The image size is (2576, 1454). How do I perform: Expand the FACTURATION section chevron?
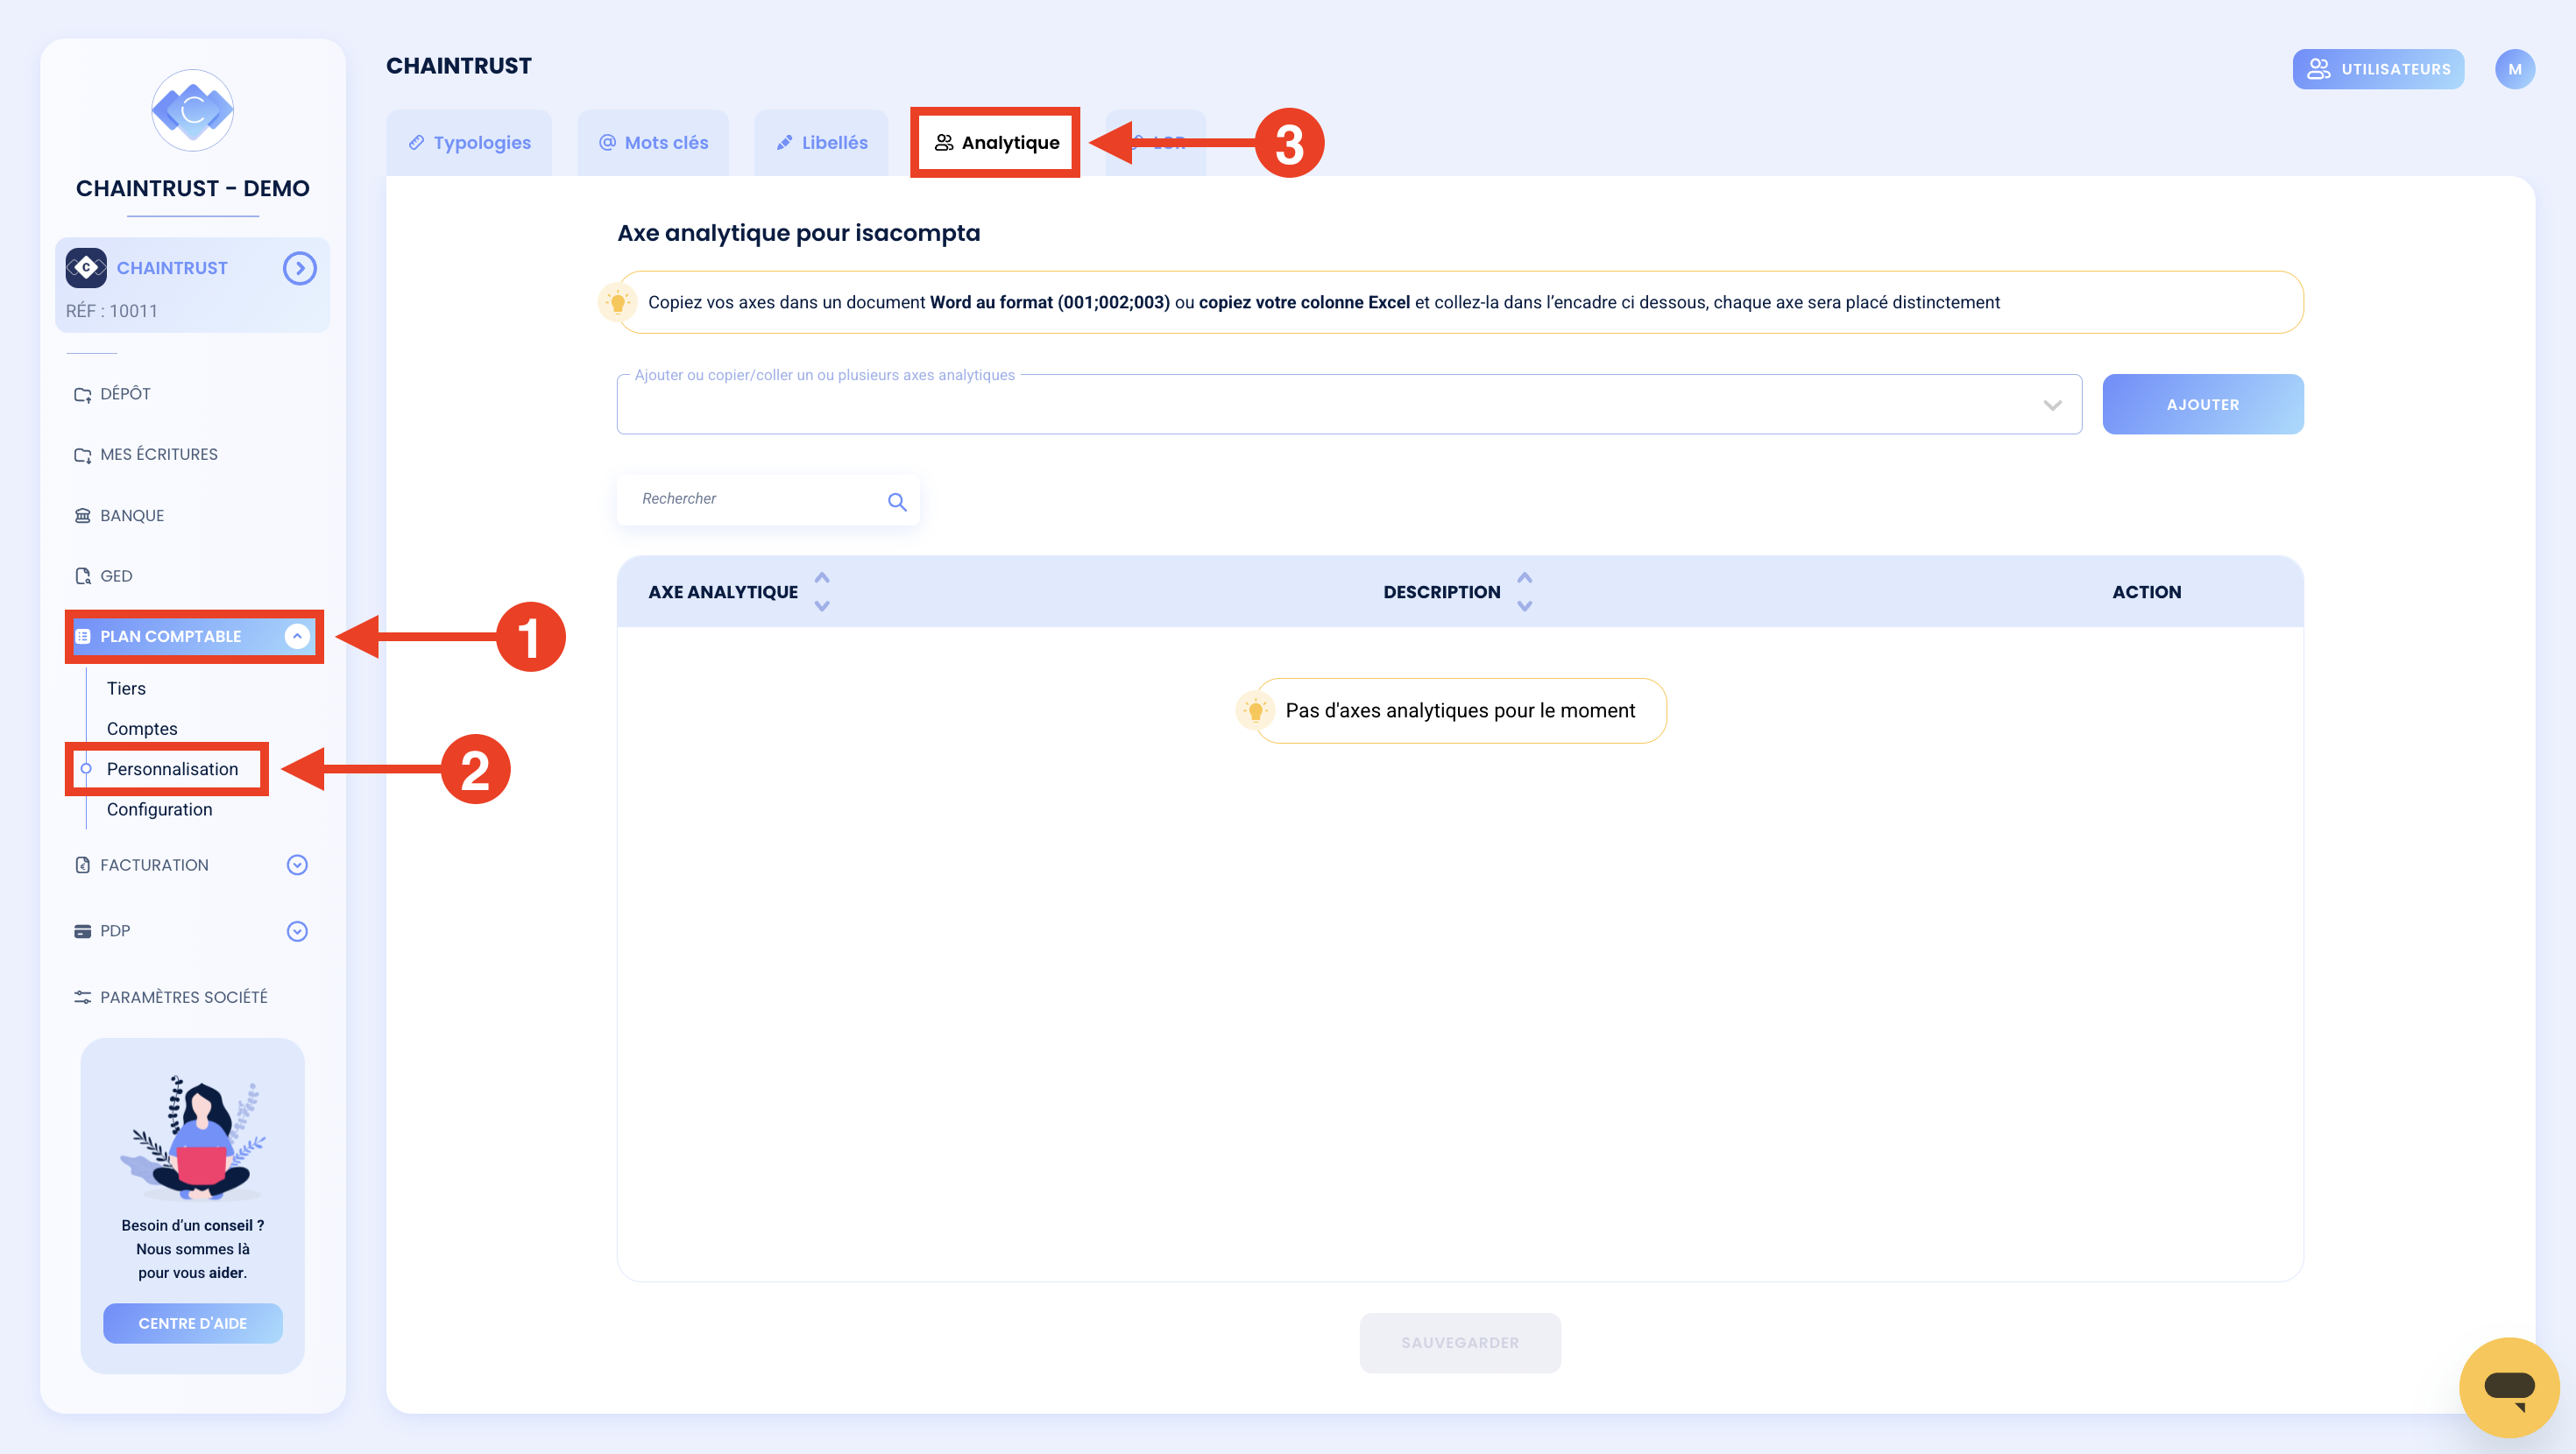click(x=297, y=865)
